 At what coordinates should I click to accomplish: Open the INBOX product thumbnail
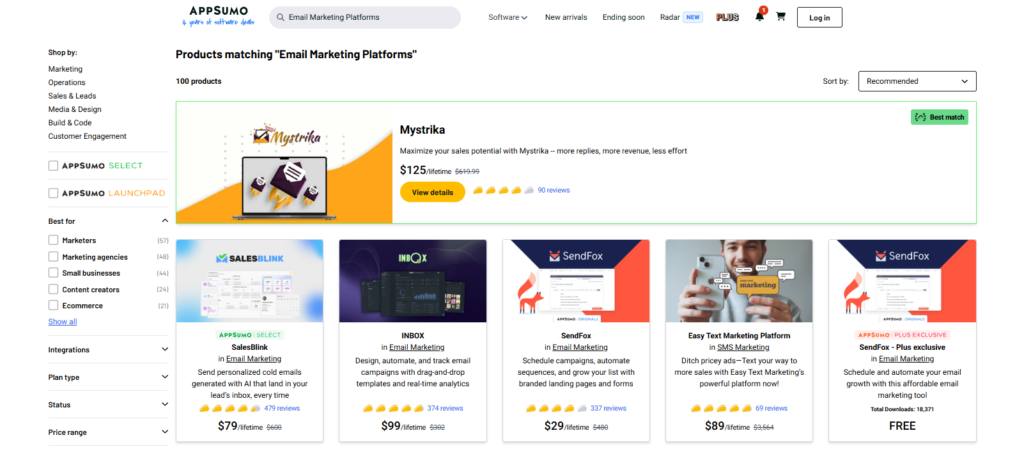413,281
